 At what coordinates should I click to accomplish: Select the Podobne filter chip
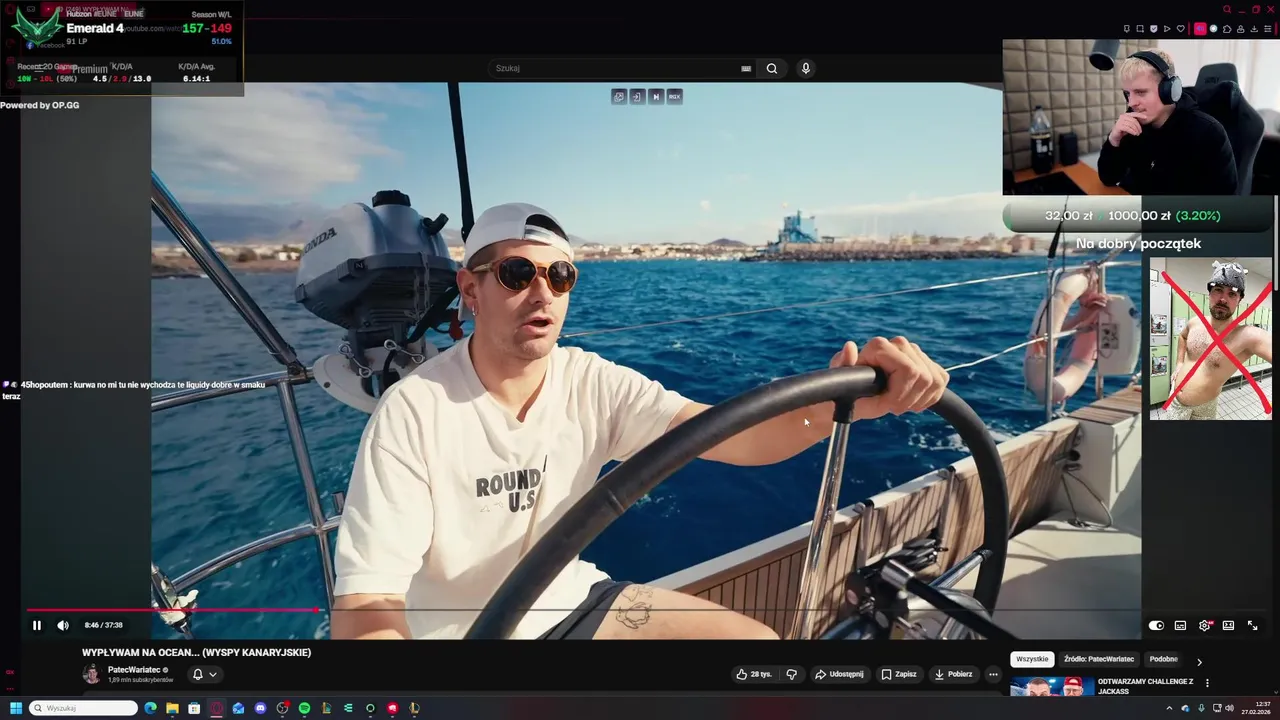1163,659
